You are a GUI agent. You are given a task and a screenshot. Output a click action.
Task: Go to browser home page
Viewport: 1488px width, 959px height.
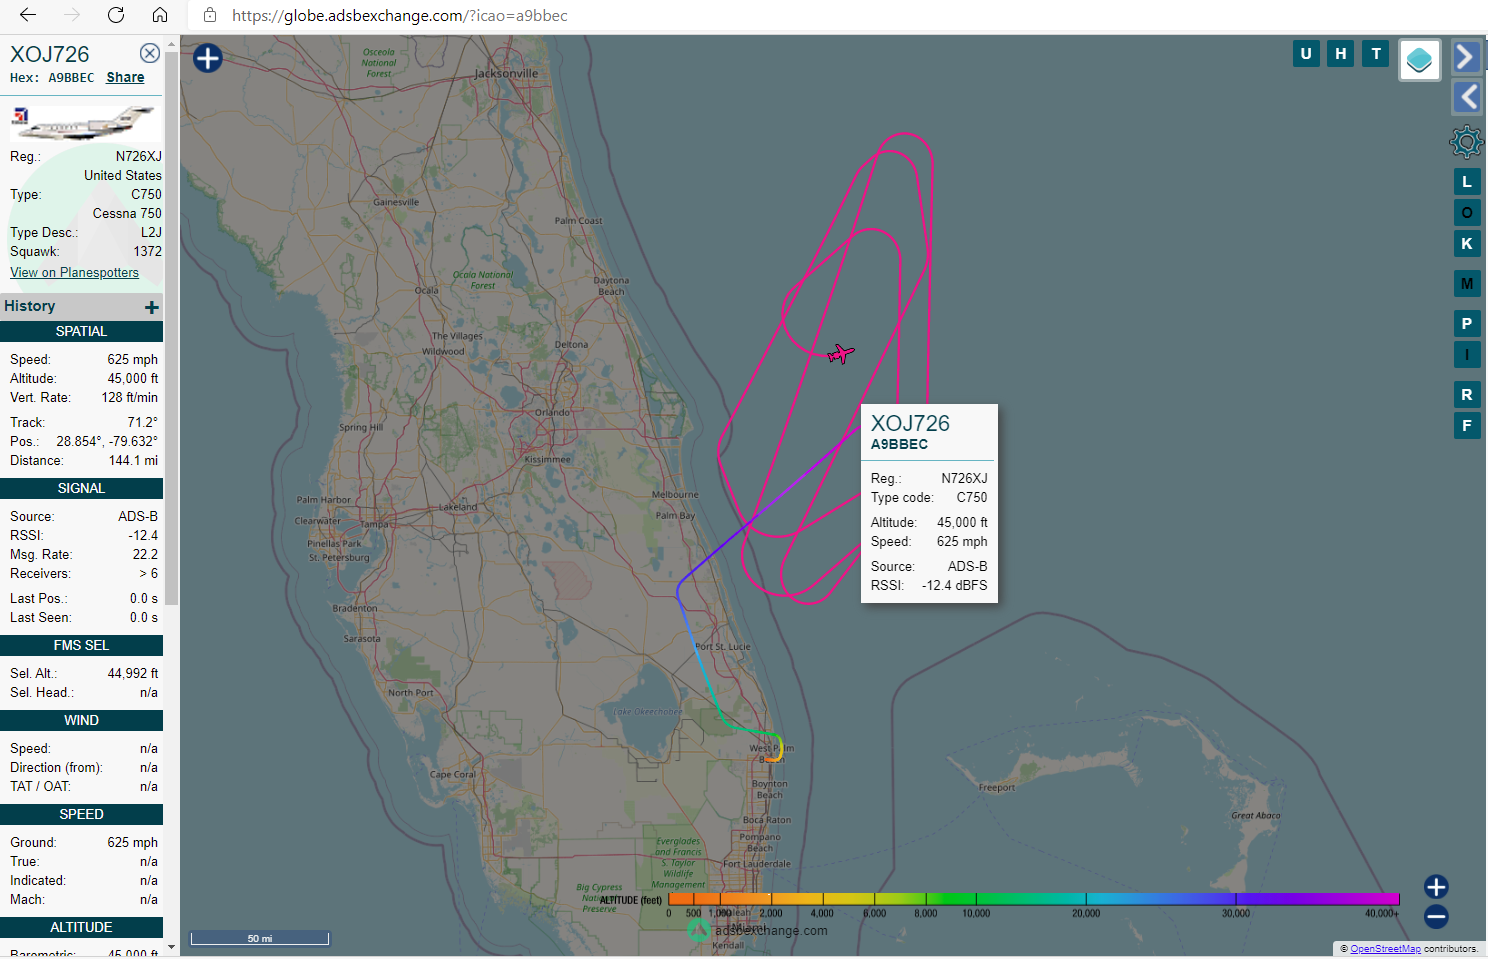(x=160, y=15)
